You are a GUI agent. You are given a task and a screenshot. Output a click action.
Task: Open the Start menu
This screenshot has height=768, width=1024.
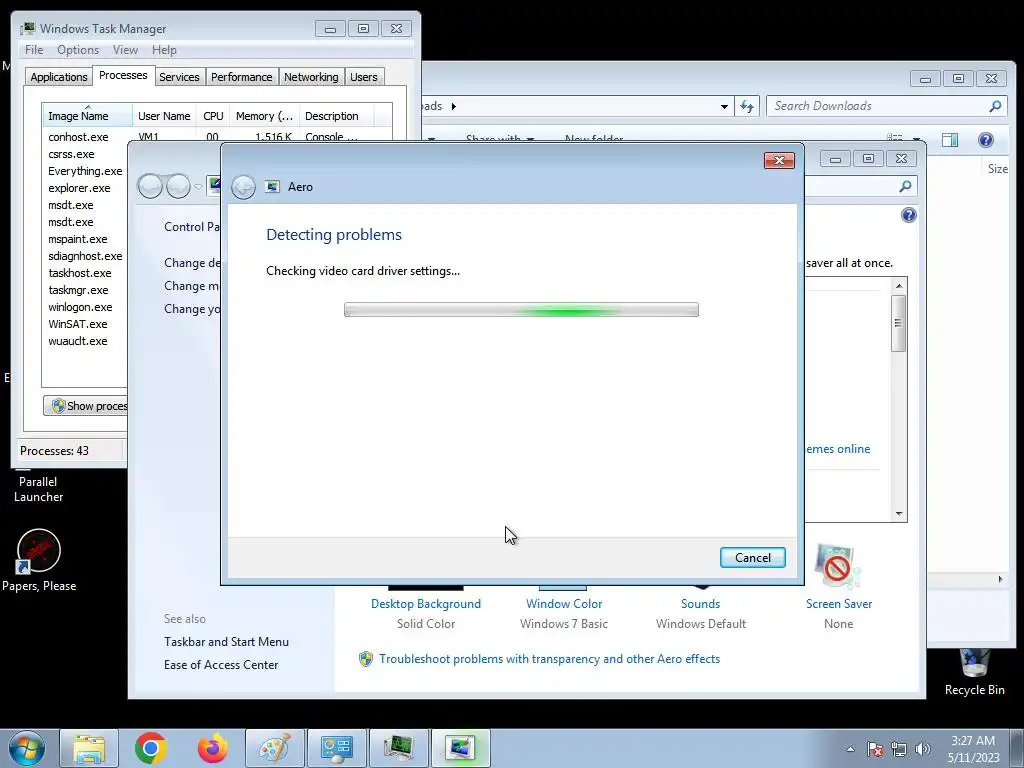click(x=27, y=748)
